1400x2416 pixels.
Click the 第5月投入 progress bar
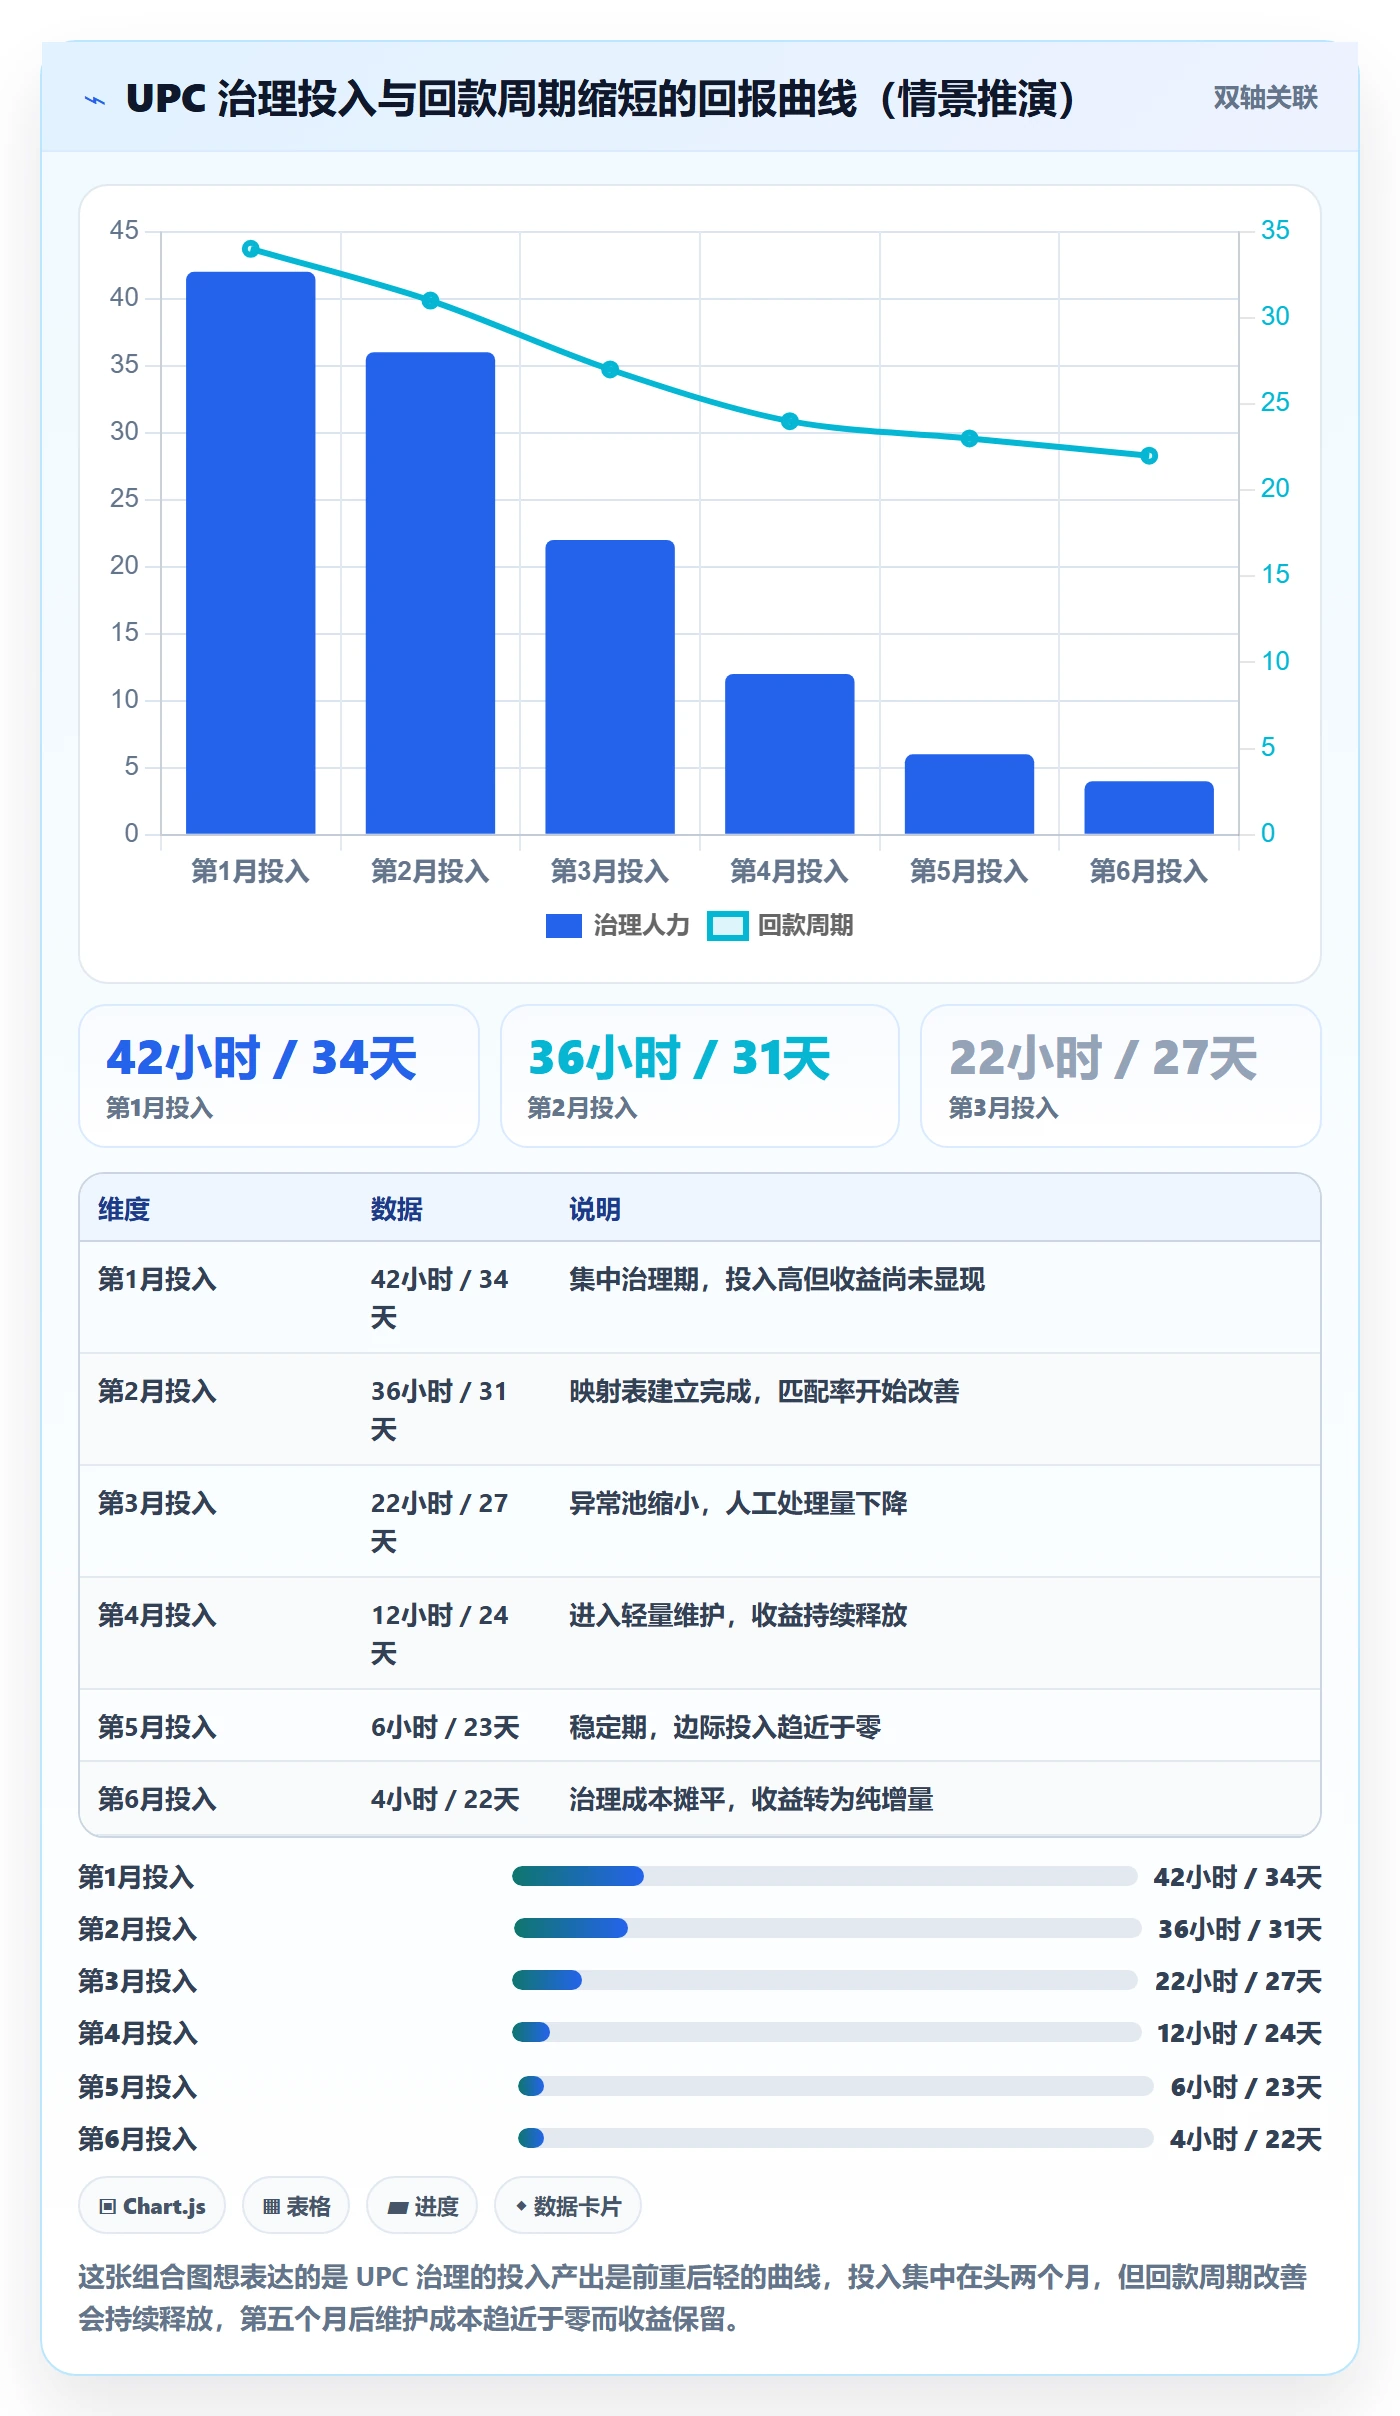coord(835,2086)
